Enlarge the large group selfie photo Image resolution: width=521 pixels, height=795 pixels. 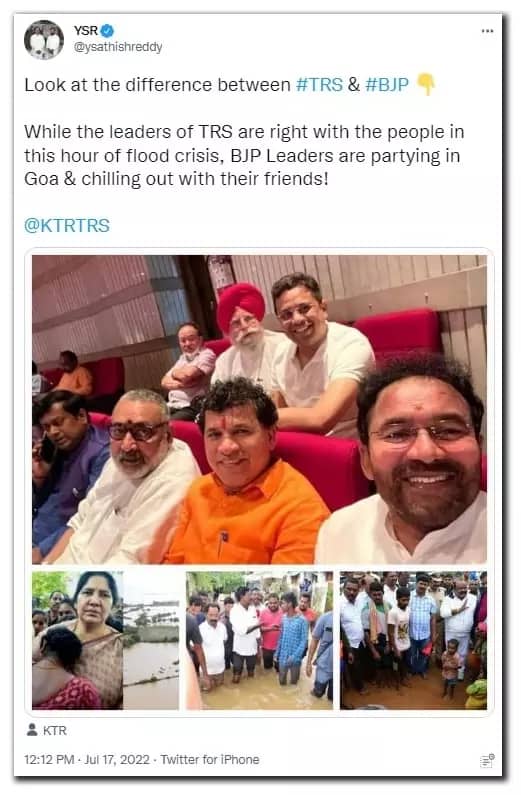259,409
